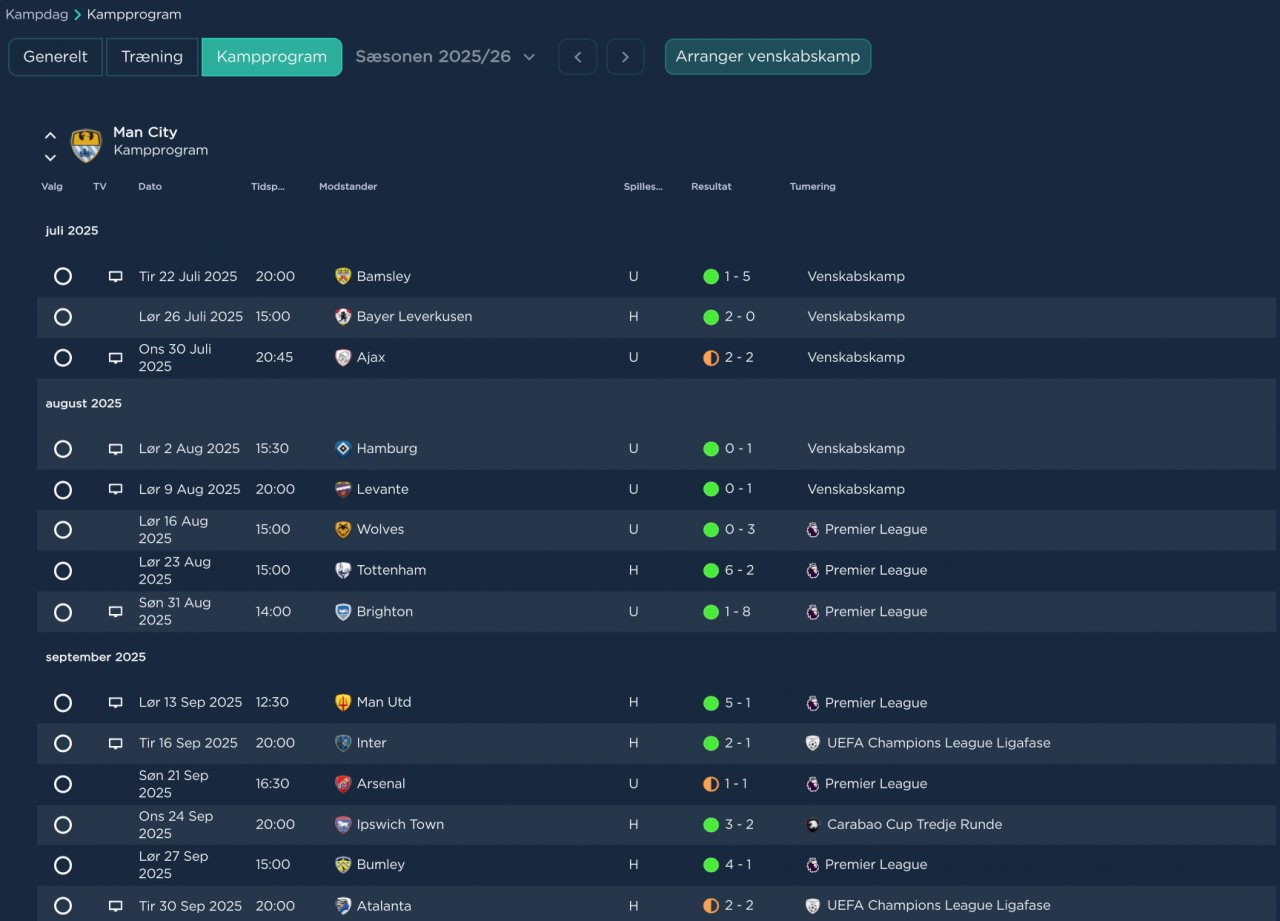
Task: Select the radio button for Atalanta match
Action: tap(63, 906)
